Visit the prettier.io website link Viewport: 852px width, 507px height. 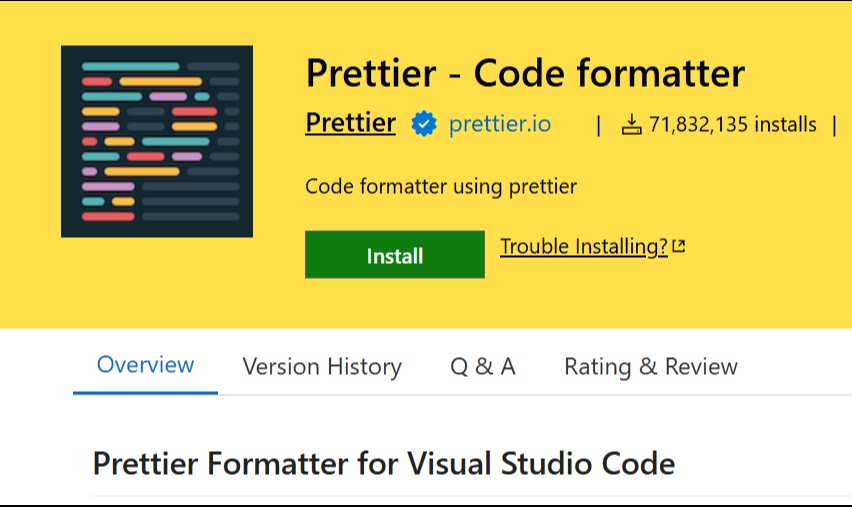click(x=500, y=124)
